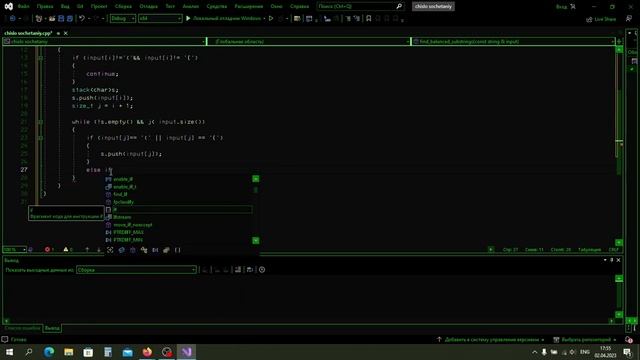Click the bookmark toolbar icon
This screenshot has width=640, height=360.
pos(369,18)
